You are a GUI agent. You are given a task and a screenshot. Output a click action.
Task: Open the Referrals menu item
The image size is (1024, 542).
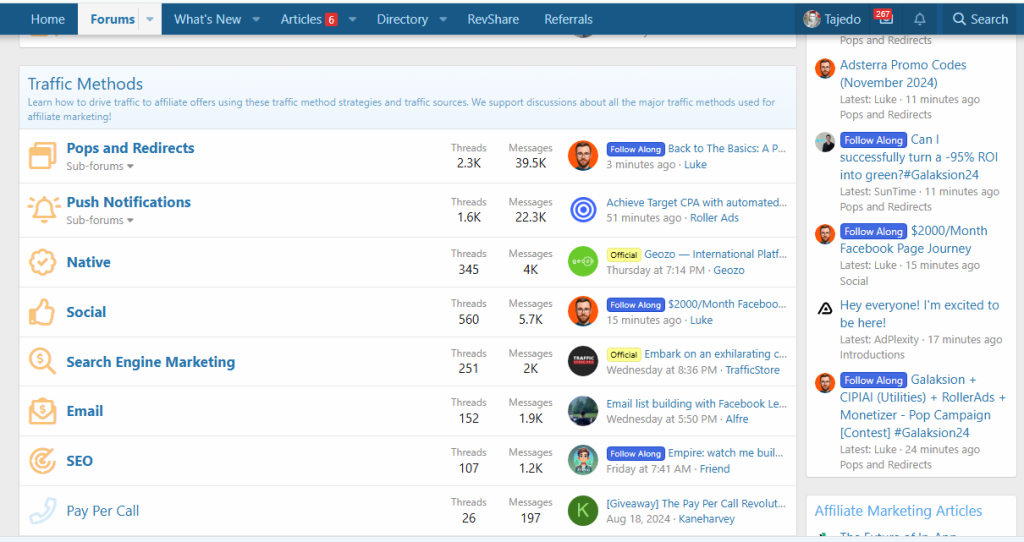coord(568,19)
